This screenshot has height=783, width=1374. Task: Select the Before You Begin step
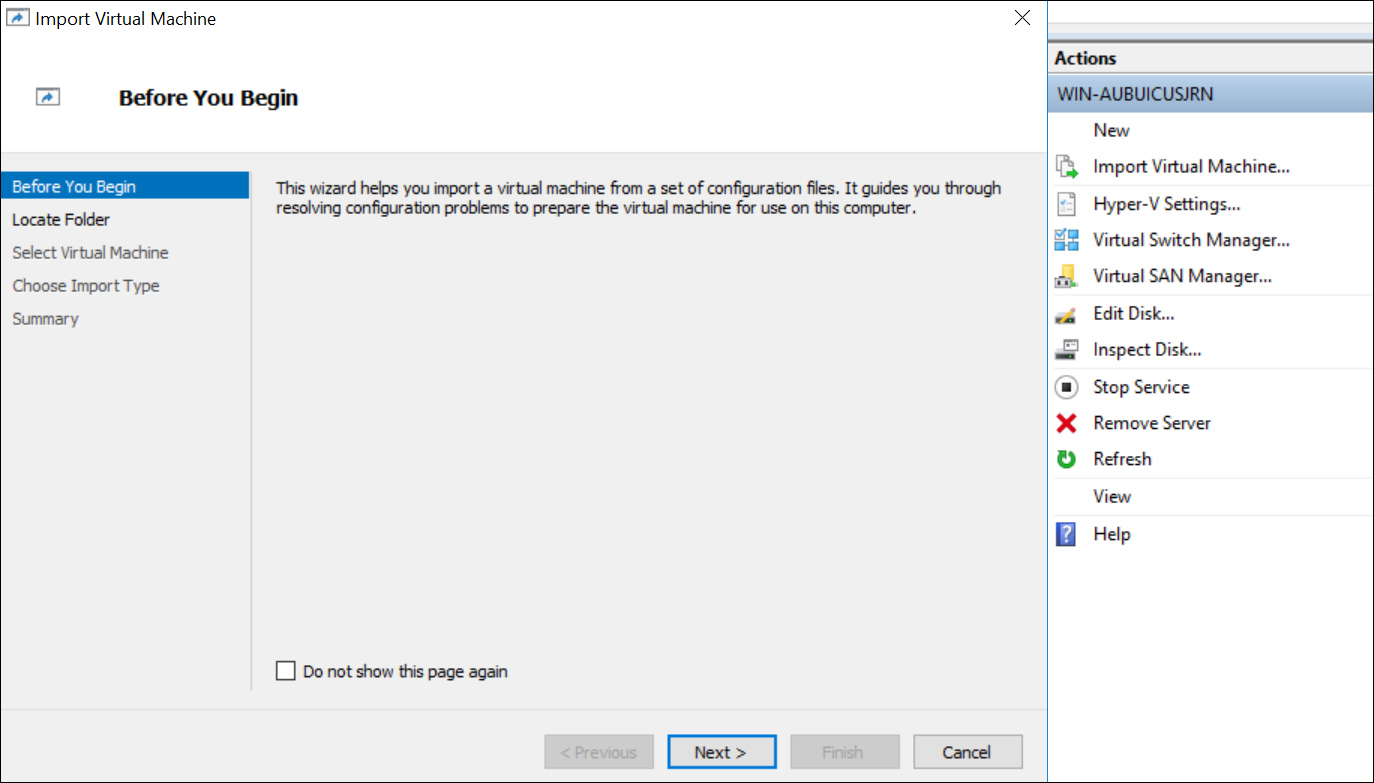(125, 187)
